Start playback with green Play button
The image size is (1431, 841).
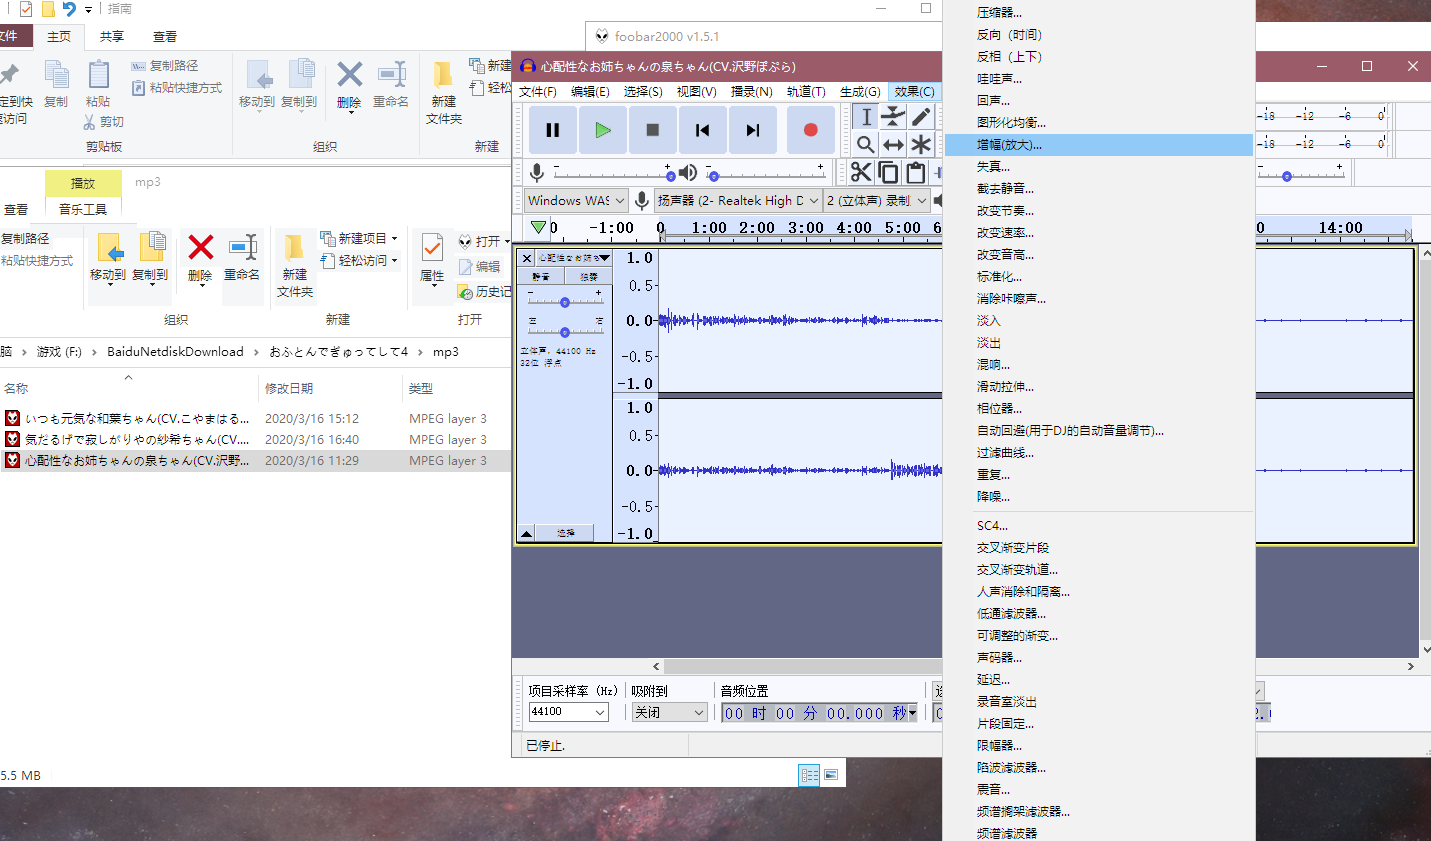(602, 130)
